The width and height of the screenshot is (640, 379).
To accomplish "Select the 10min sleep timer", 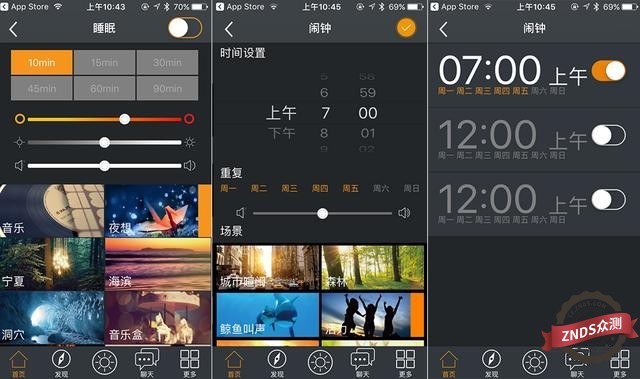I will (x=42, y=62).
